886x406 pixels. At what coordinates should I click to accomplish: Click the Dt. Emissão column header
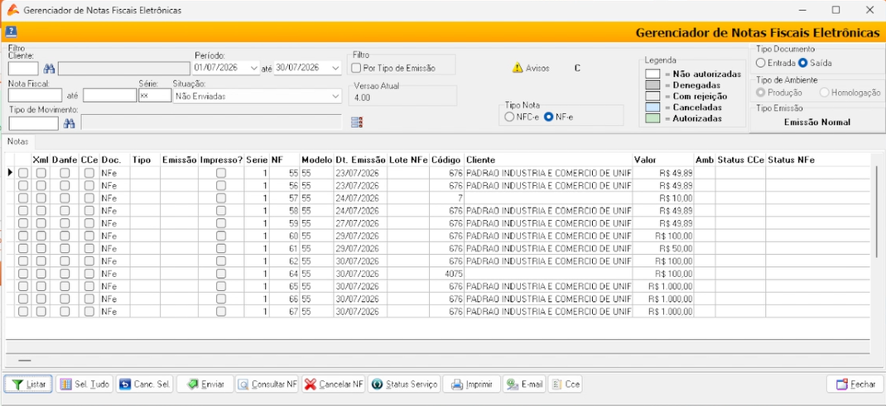click(x=361, y=160)
